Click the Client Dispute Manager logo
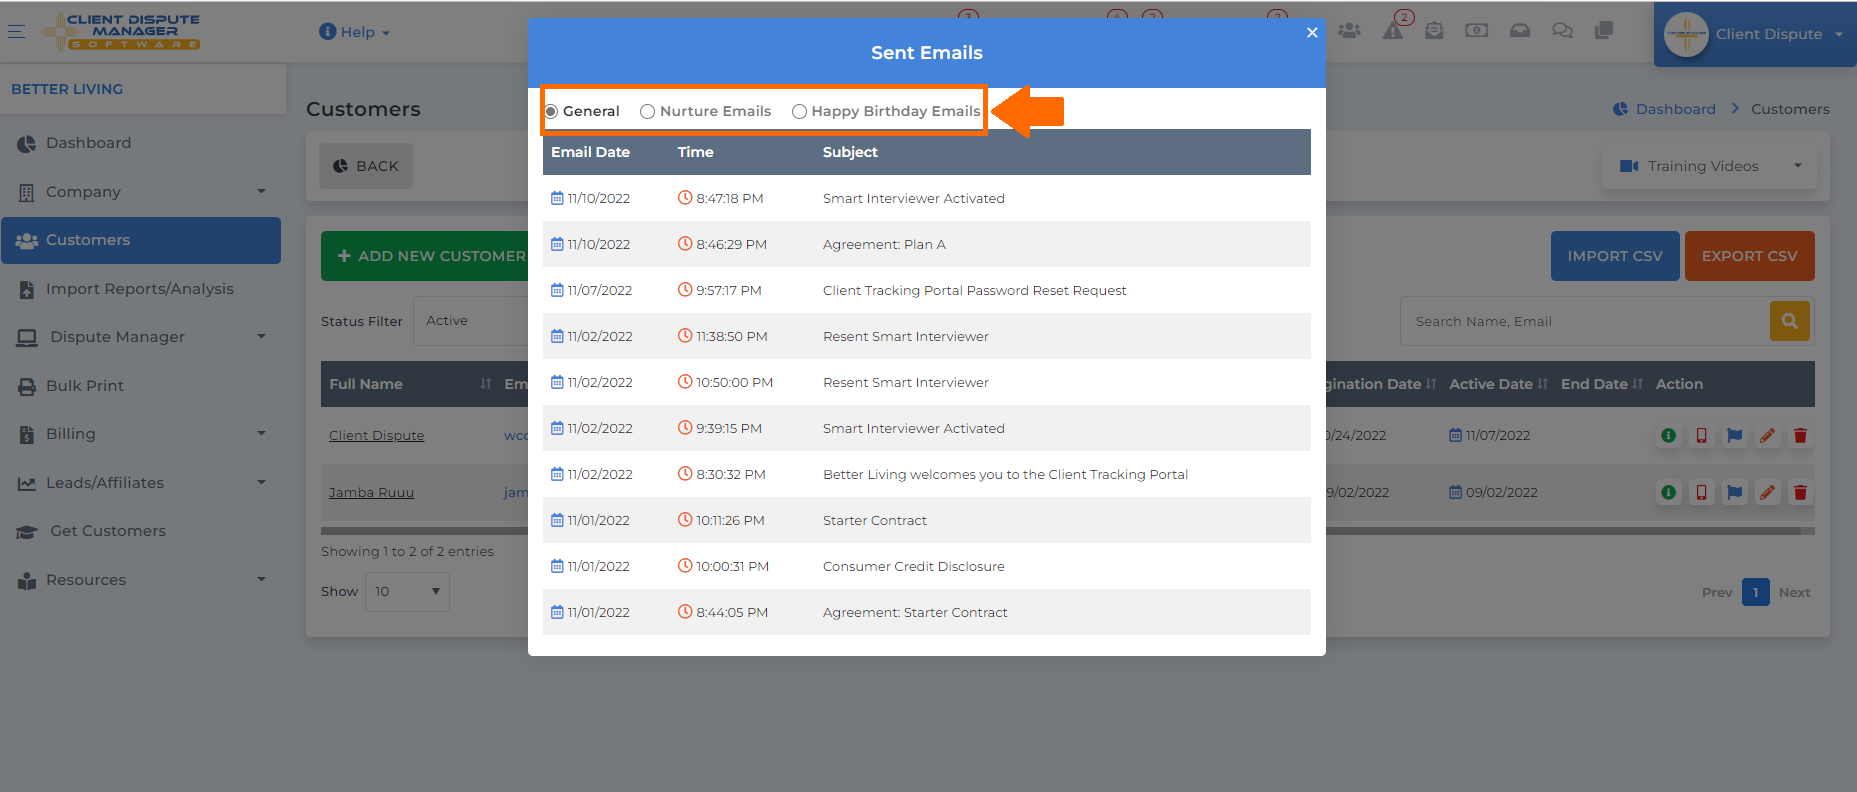 click(121, 31)
